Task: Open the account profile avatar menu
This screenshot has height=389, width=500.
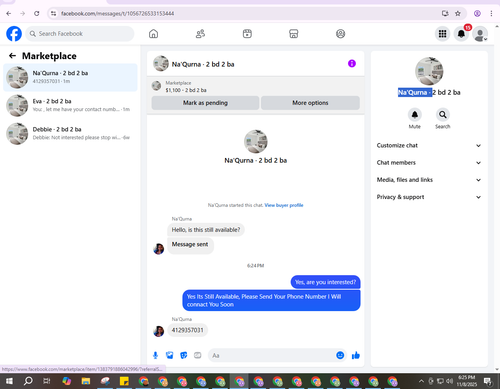Action: [480, 34]
